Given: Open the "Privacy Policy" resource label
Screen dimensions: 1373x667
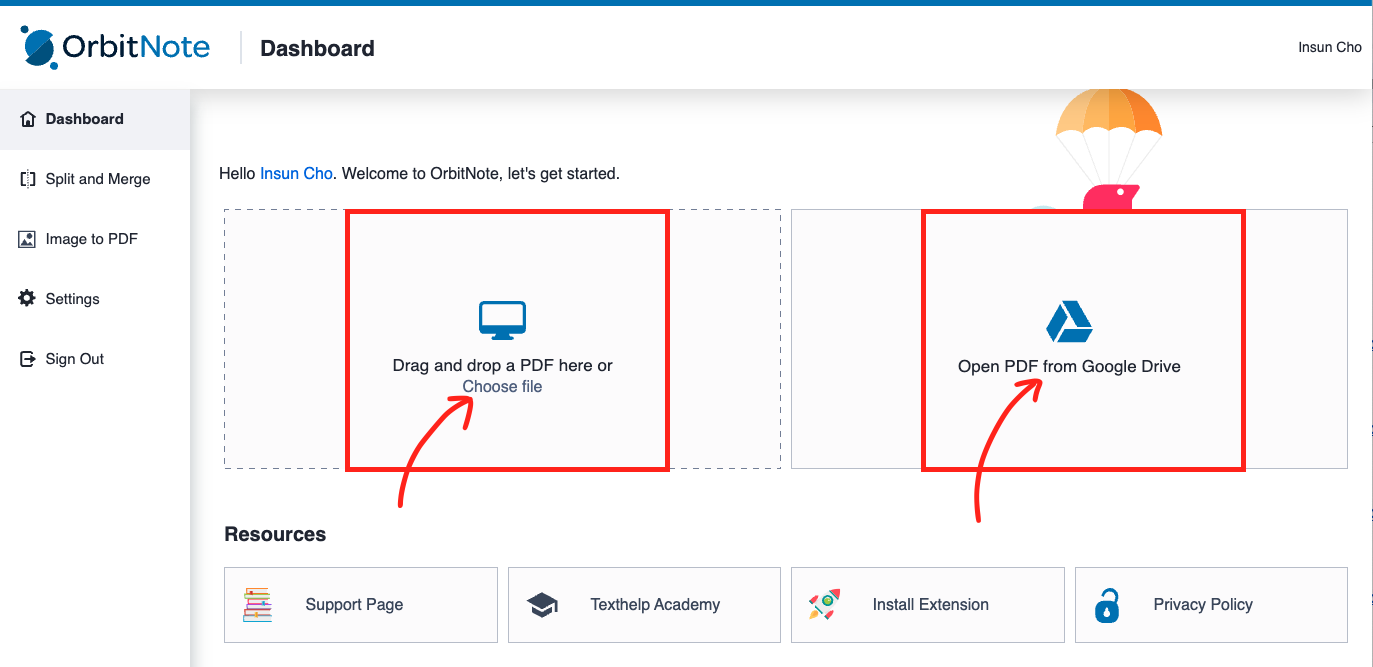Looking at the screenshot, I should coord(1203,605).
